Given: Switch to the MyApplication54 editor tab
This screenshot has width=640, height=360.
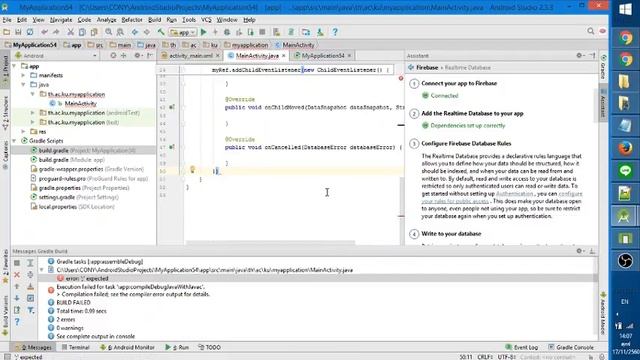Looking at the screenshot, I should (323, 56).
